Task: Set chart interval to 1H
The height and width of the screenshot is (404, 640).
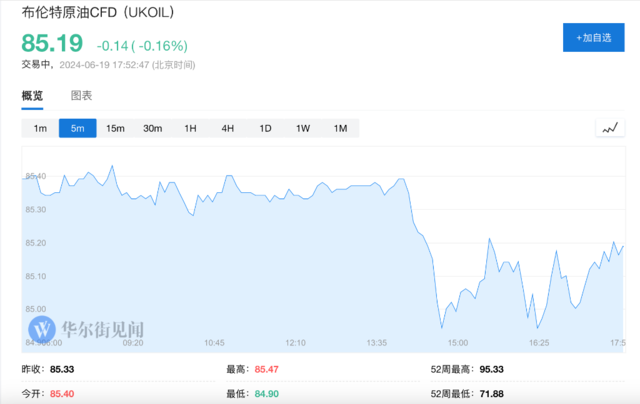Action: click(190, 128)
